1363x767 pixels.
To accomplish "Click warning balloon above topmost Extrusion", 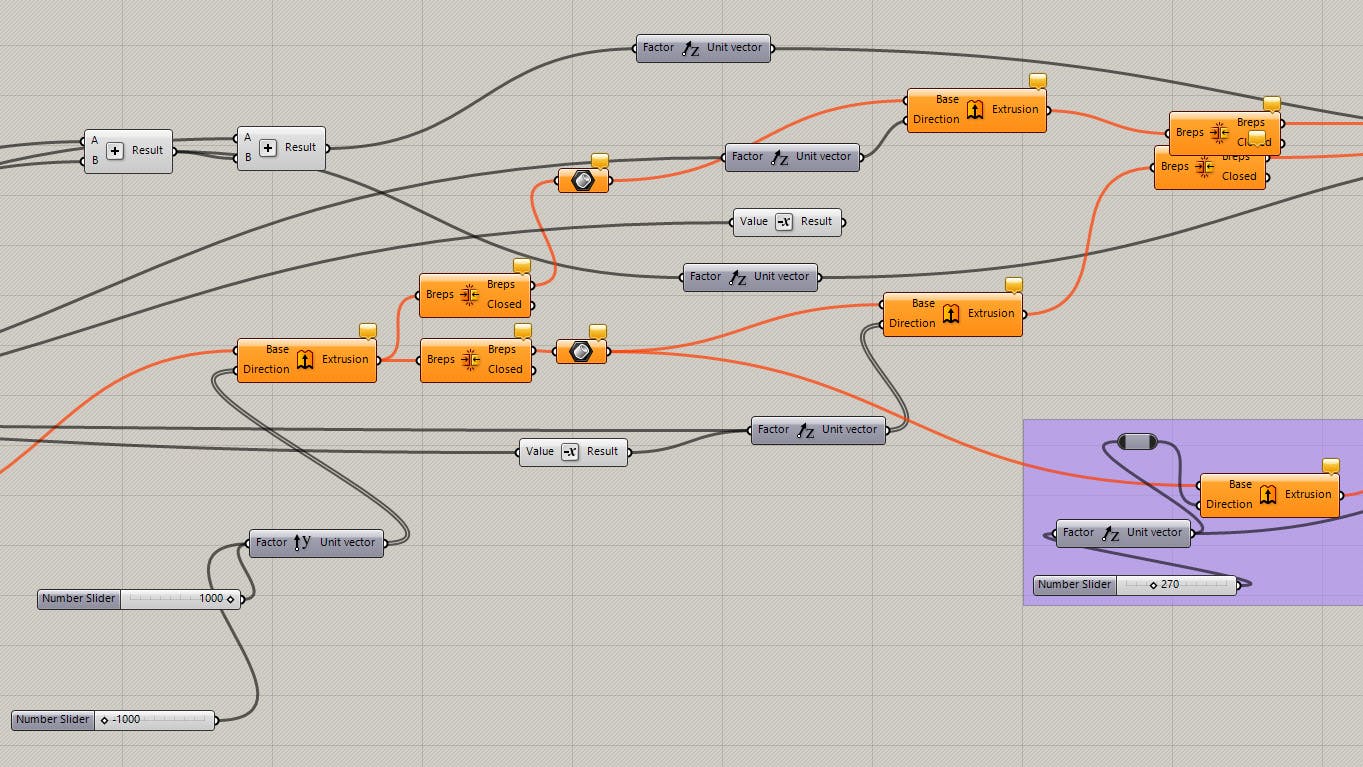I will pos(1038,81).
